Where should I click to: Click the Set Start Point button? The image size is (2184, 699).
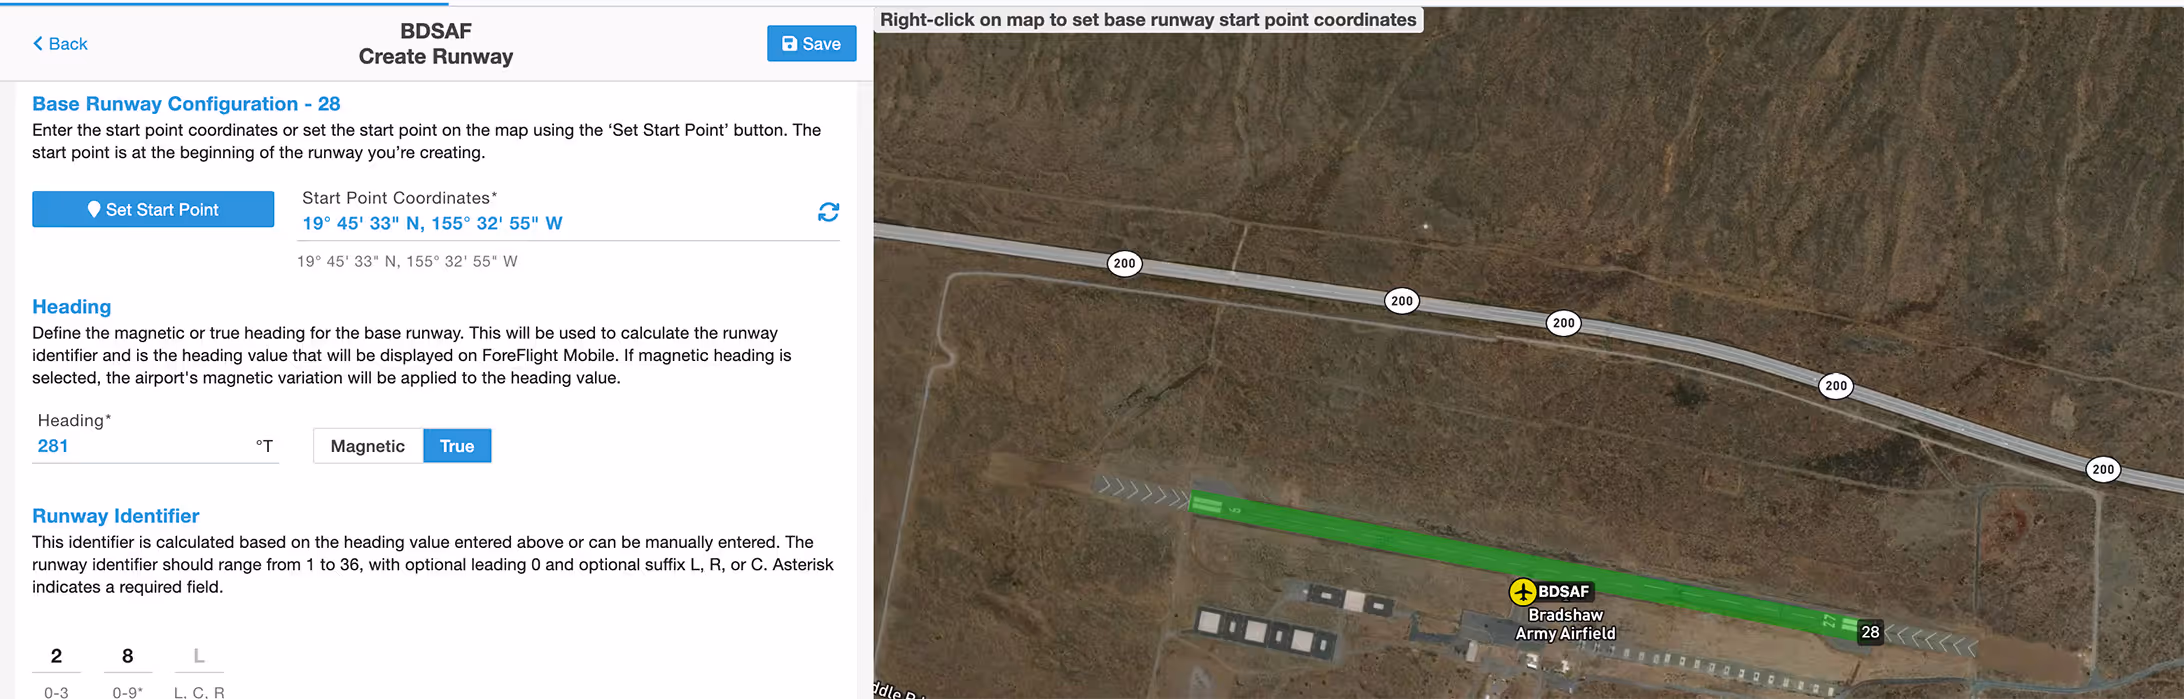[153, 209]
